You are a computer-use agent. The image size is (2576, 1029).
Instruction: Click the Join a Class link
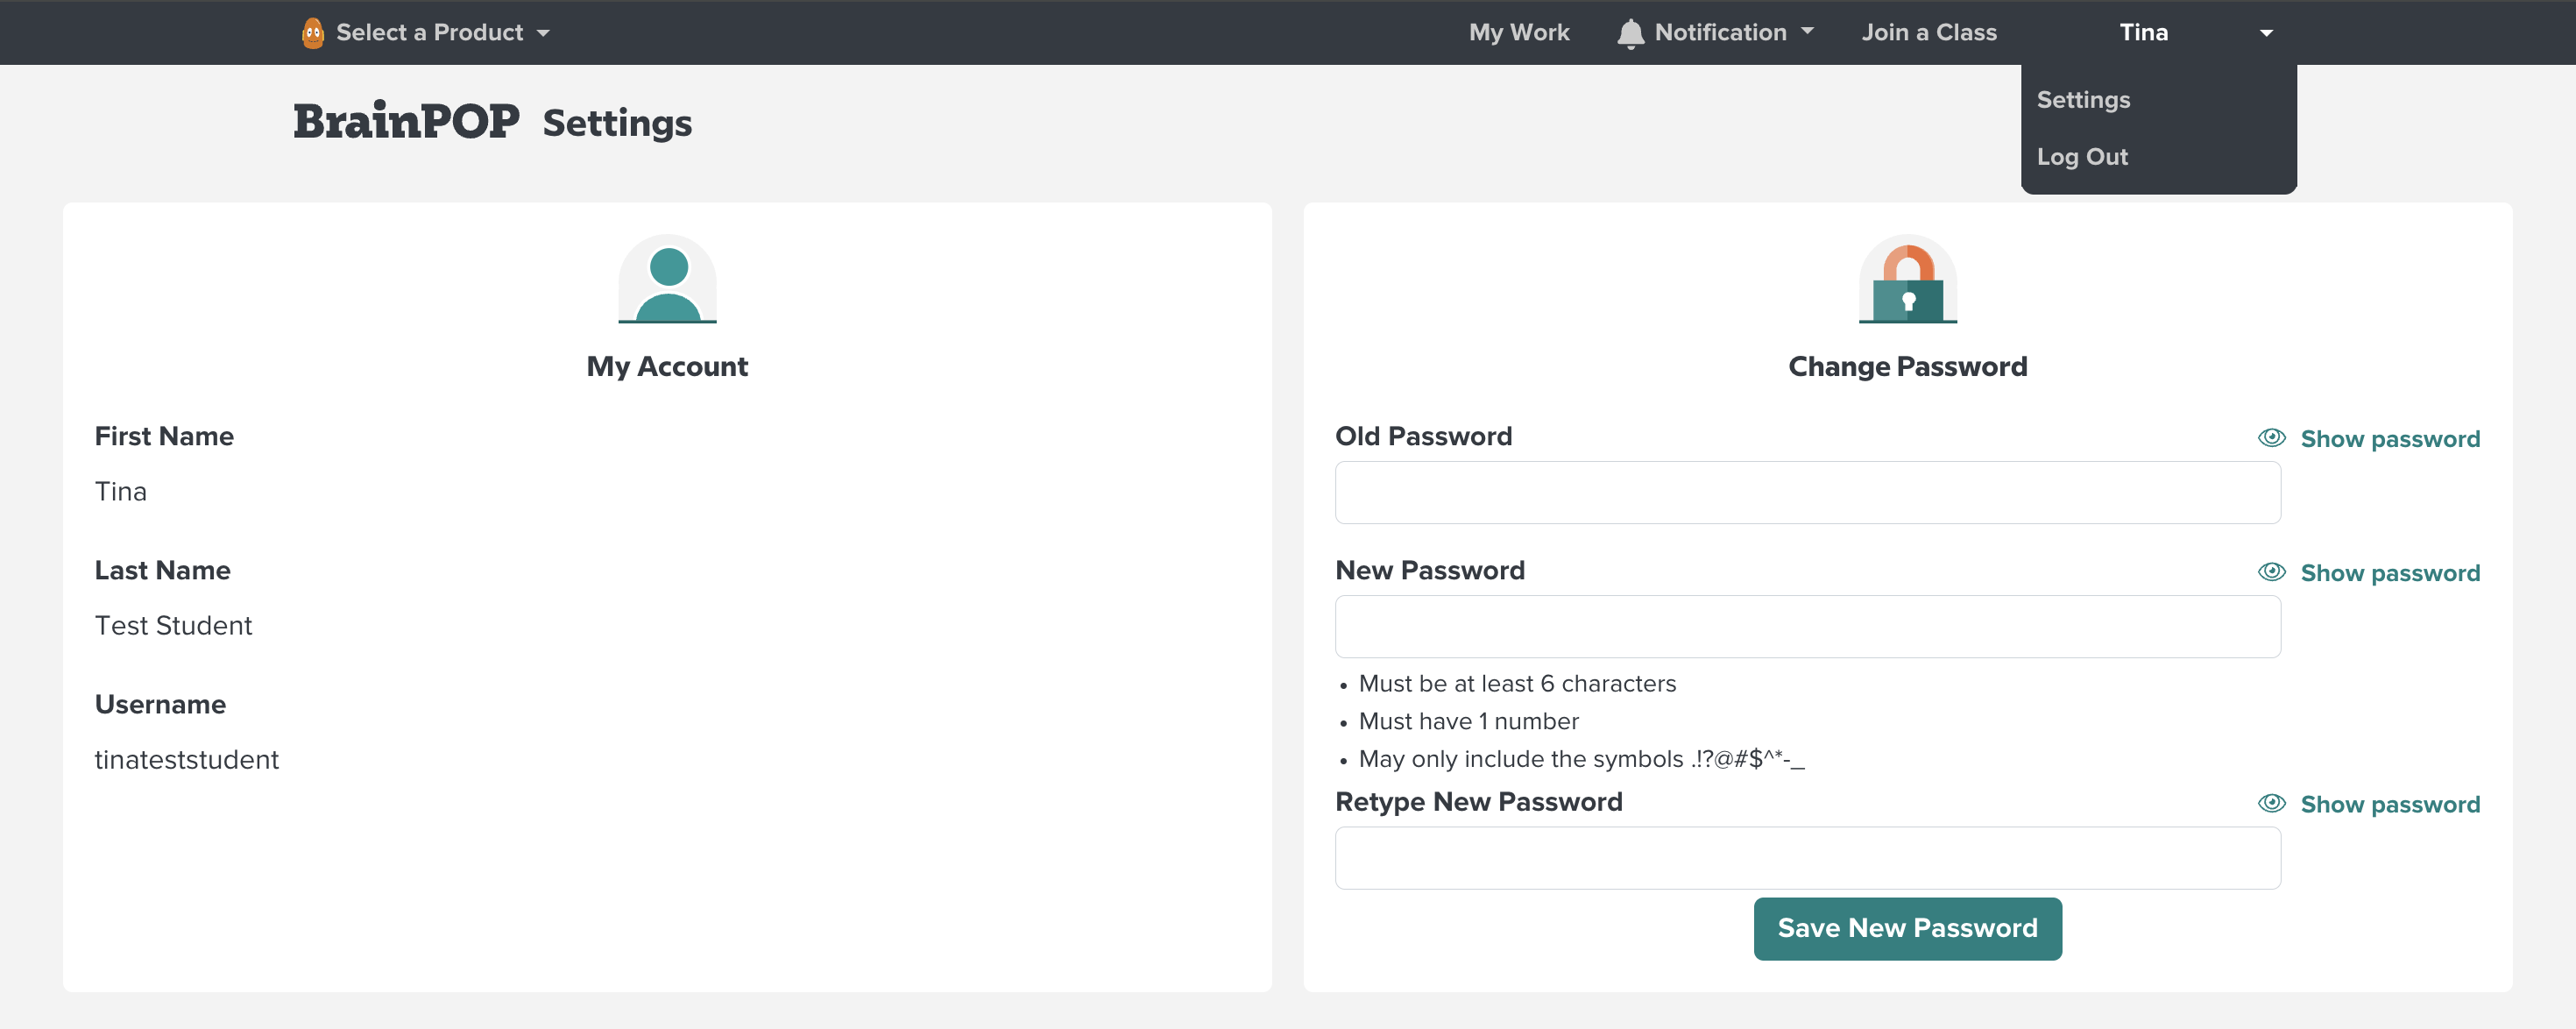(1928, 32)
